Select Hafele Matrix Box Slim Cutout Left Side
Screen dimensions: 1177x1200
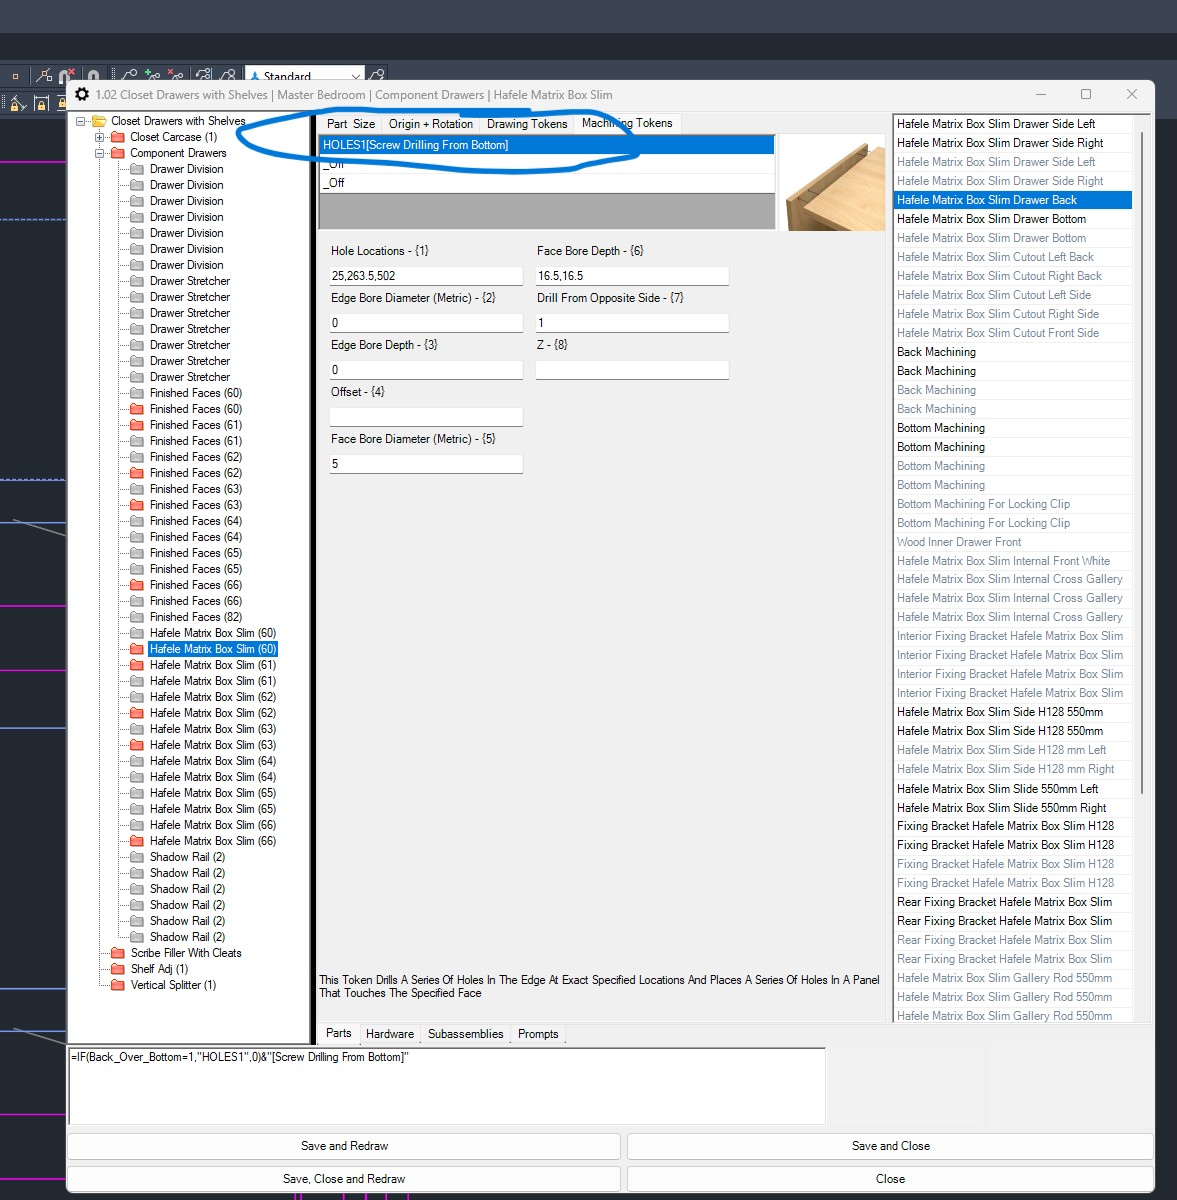point(1012,295)
